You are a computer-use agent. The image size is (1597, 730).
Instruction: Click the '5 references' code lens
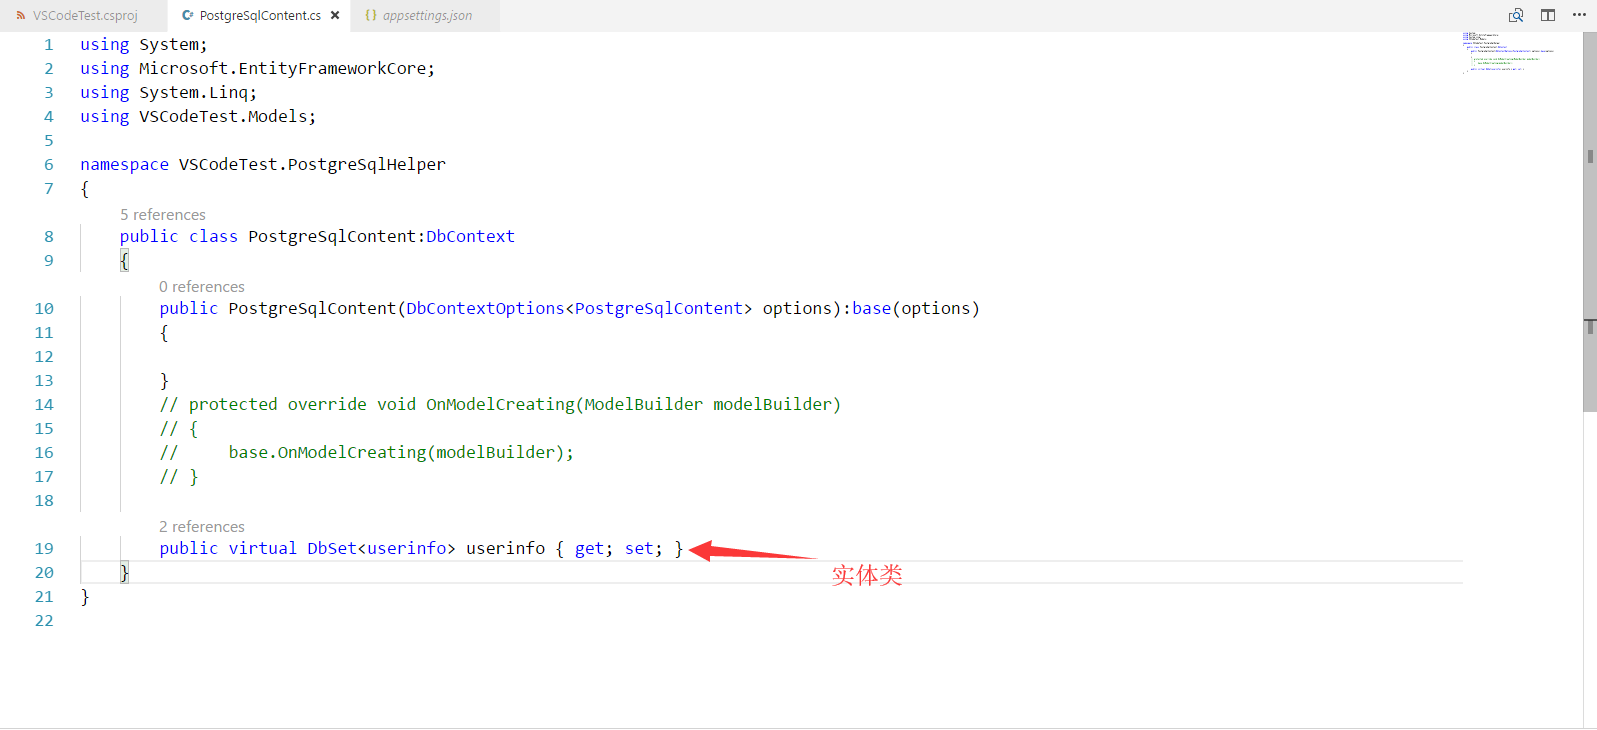(x=163, y=215)
